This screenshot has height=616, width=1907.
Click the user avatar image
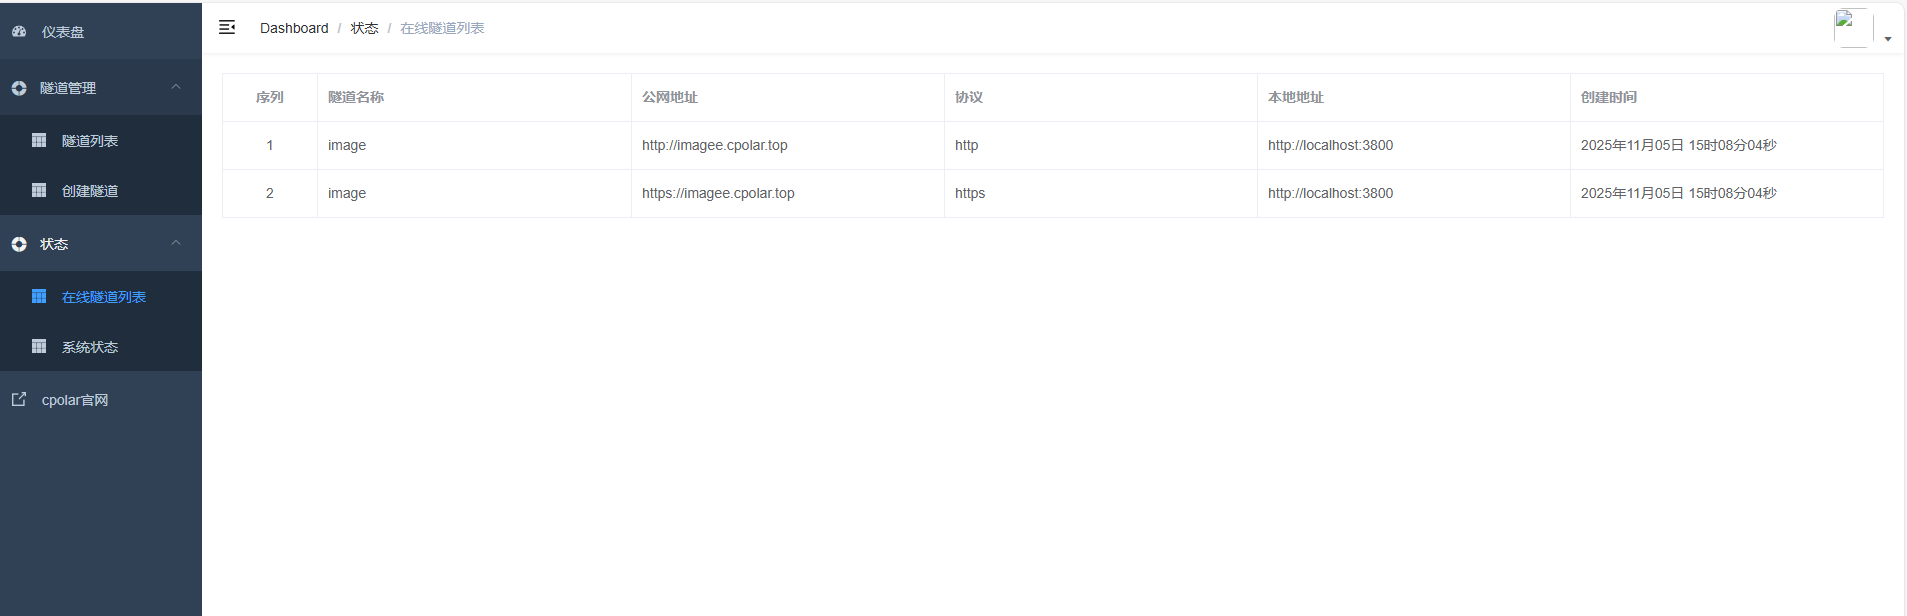click(x=1853, y=28)
